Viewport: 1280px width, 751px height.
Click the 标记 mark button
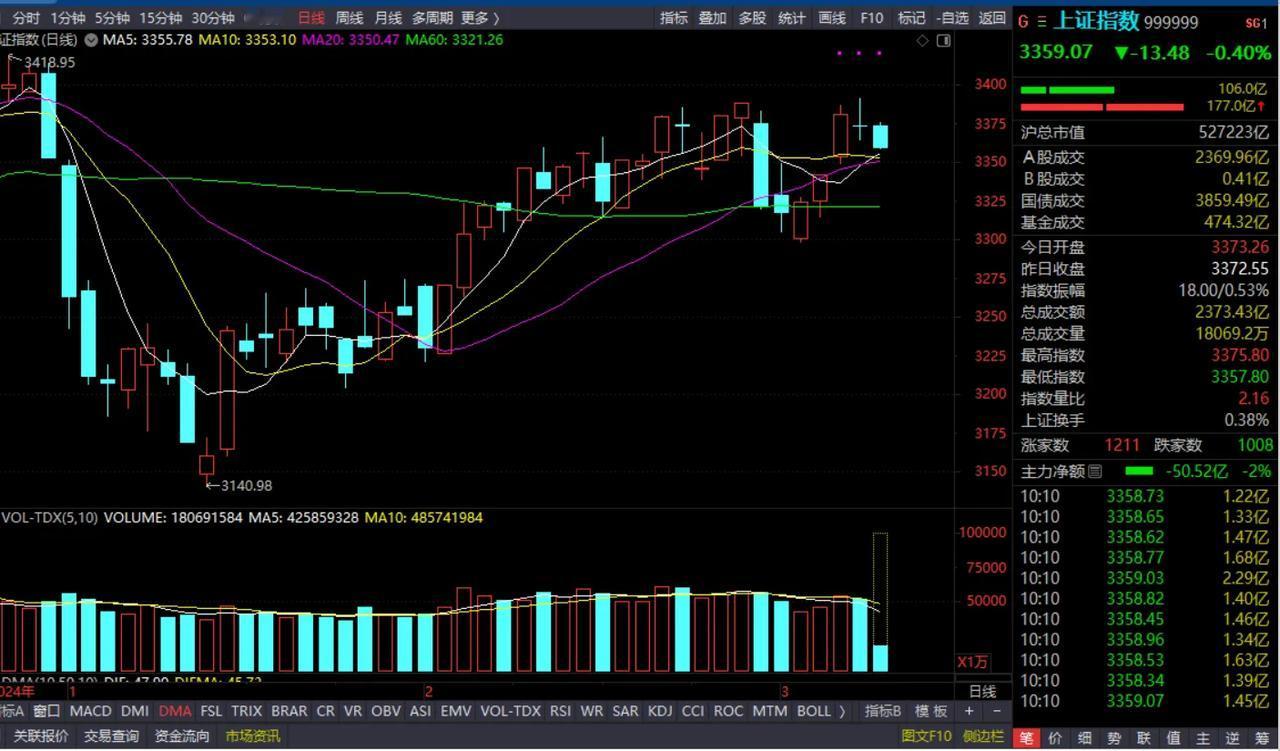point(912,18)
